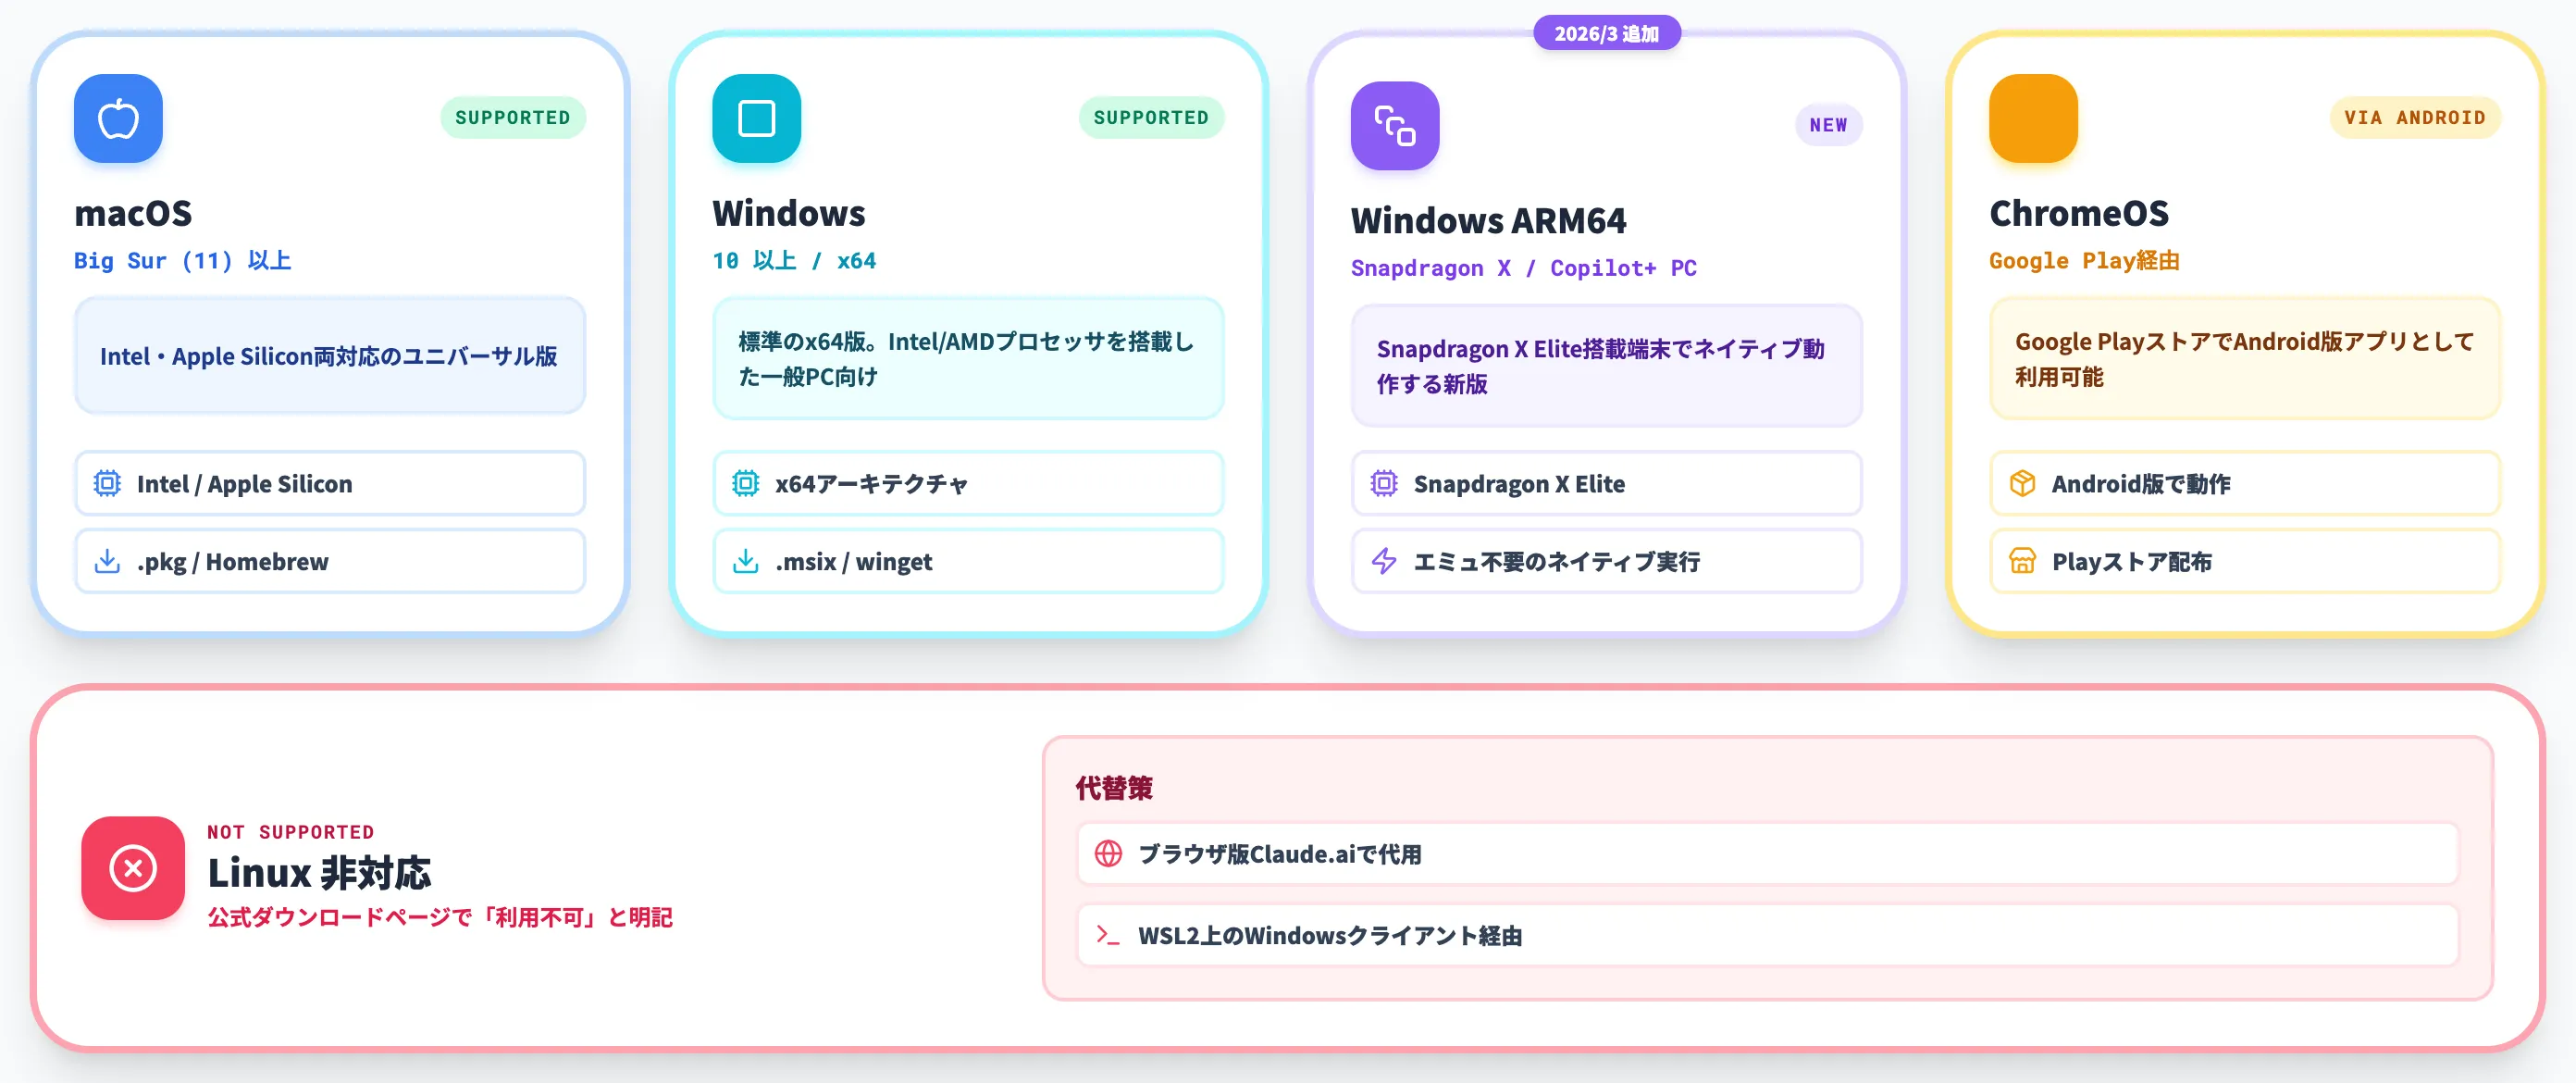Select the x64アーキテクチャ row

(x=968, y=483)
